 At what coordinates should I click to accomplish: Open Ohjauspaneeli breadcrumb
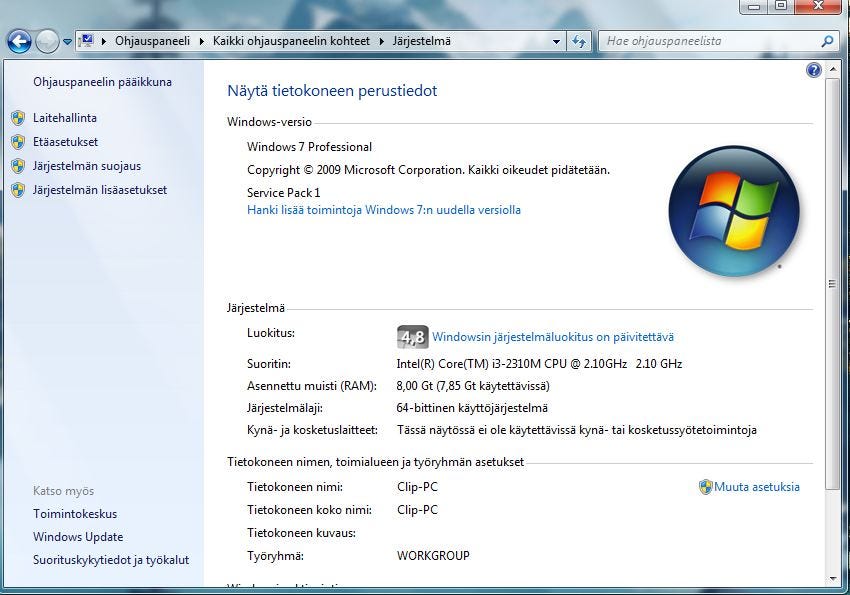[x=152, y=41]
